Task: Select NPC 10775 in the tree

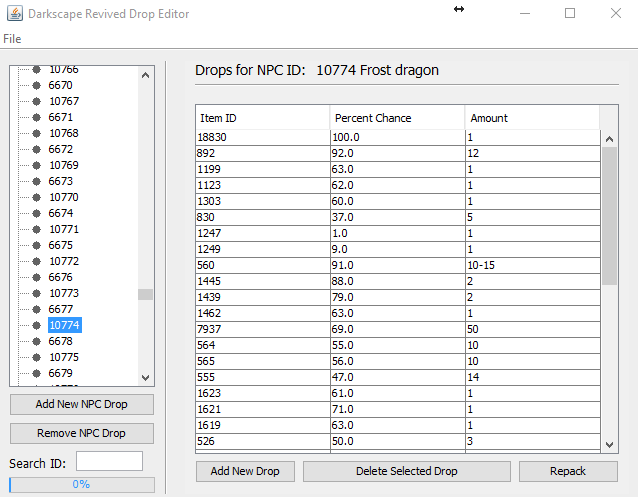Action: click(x=64, y=357)
